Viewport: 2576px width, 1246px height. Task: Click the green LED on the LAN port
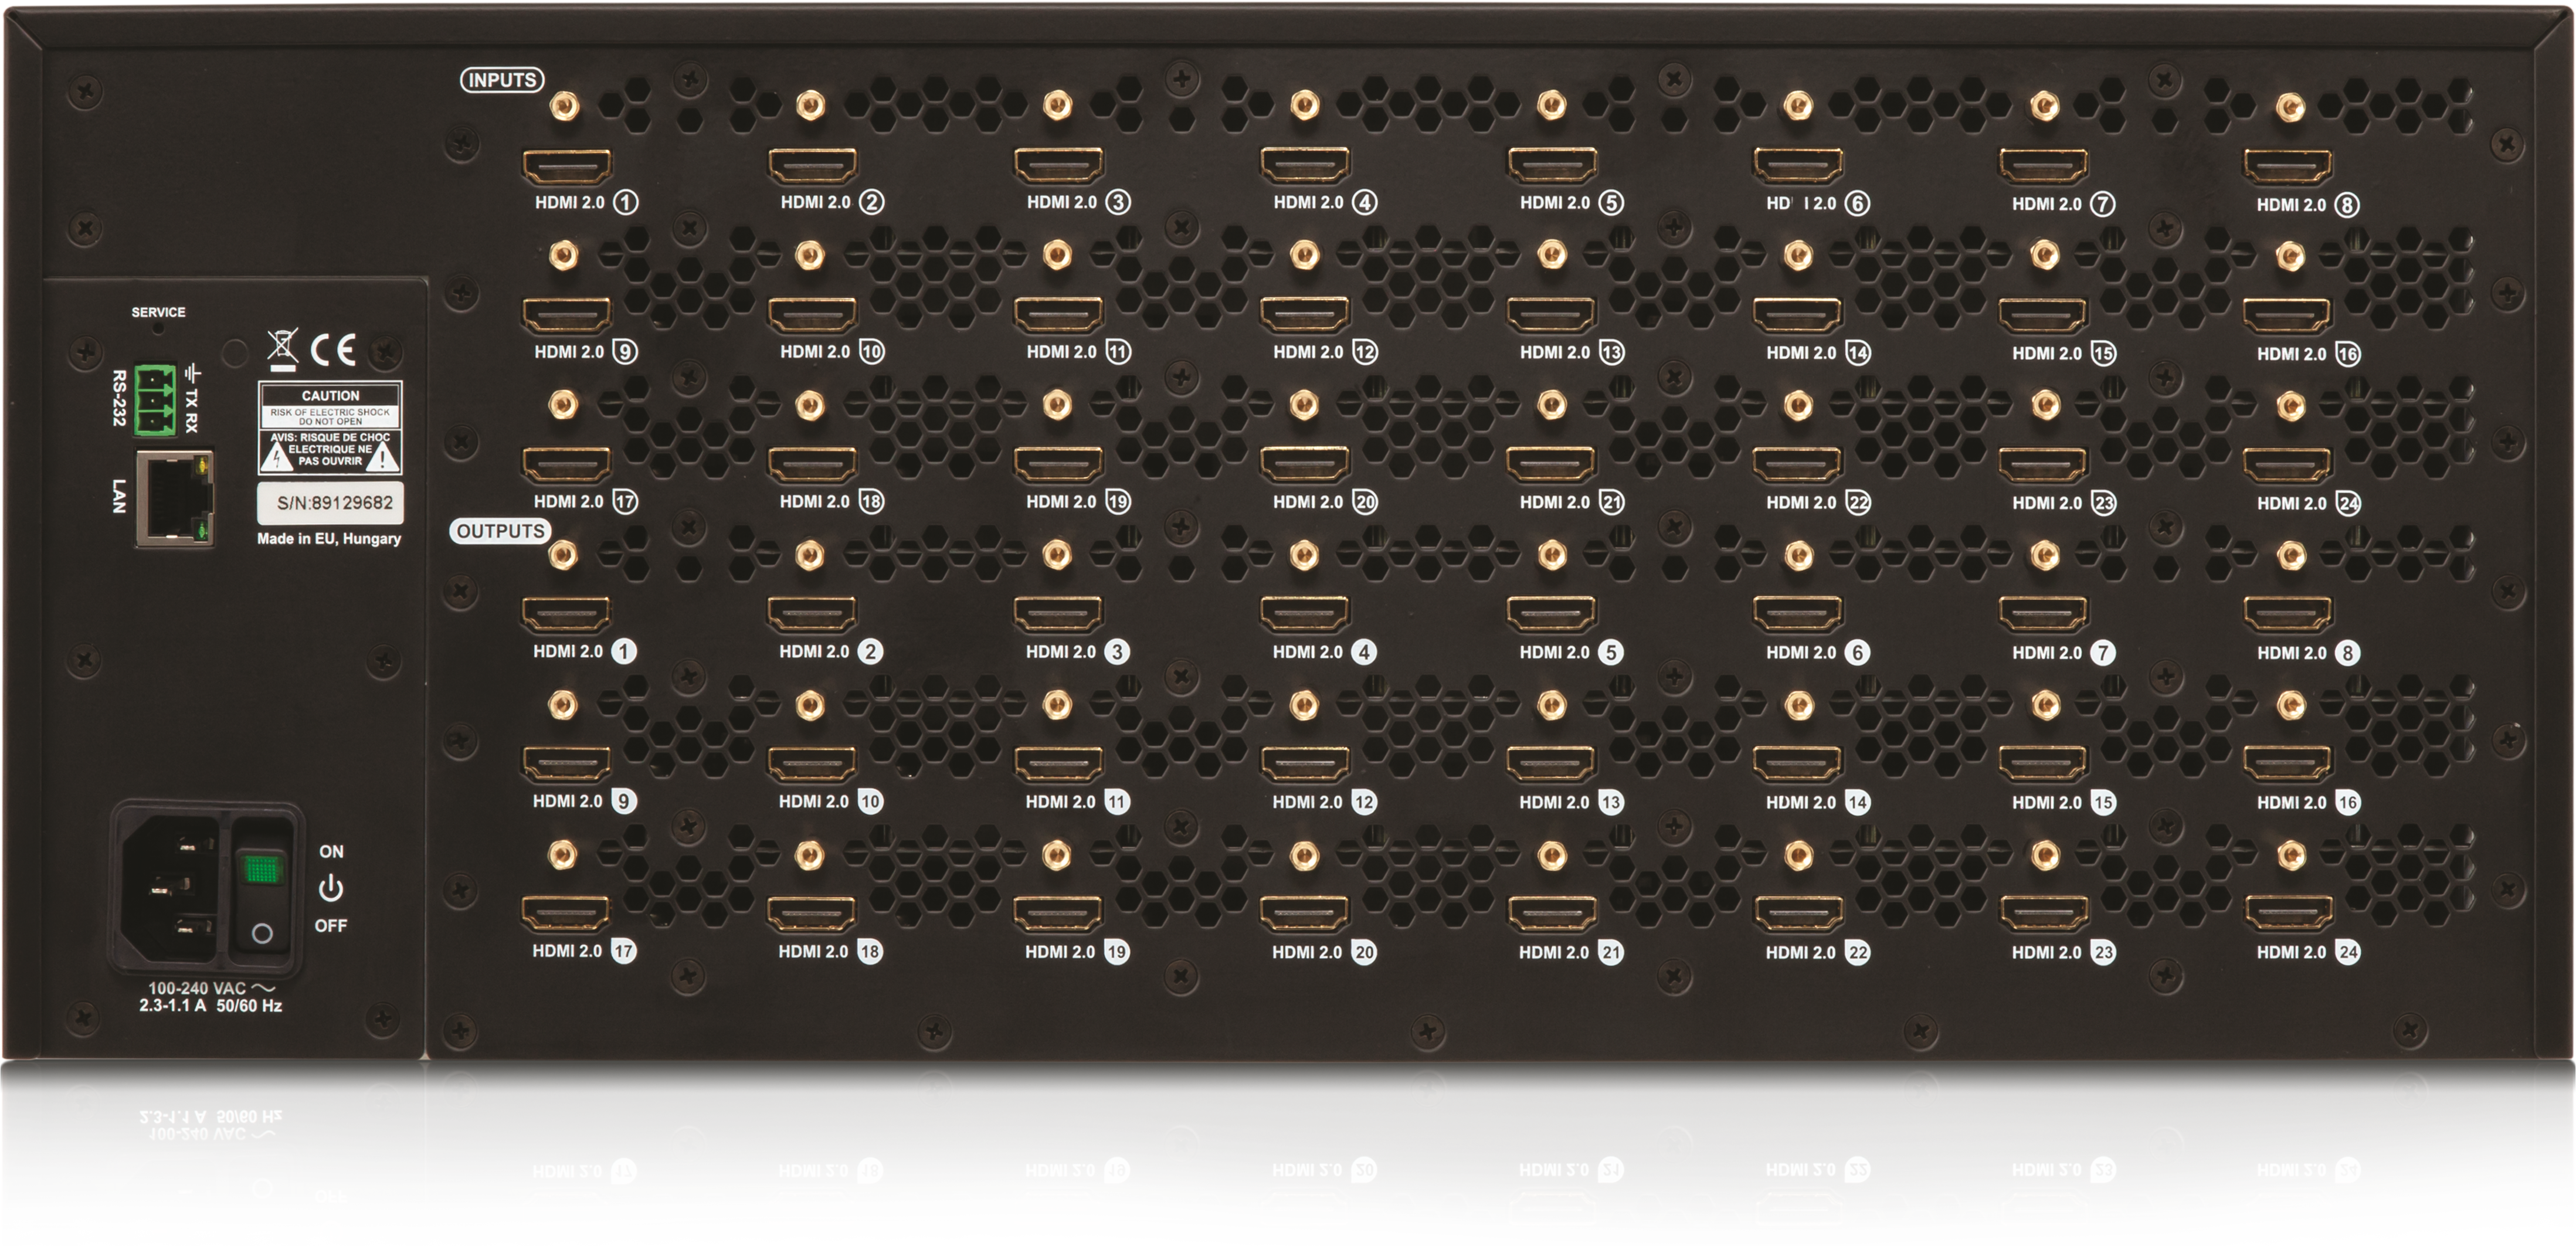point(202,530)
